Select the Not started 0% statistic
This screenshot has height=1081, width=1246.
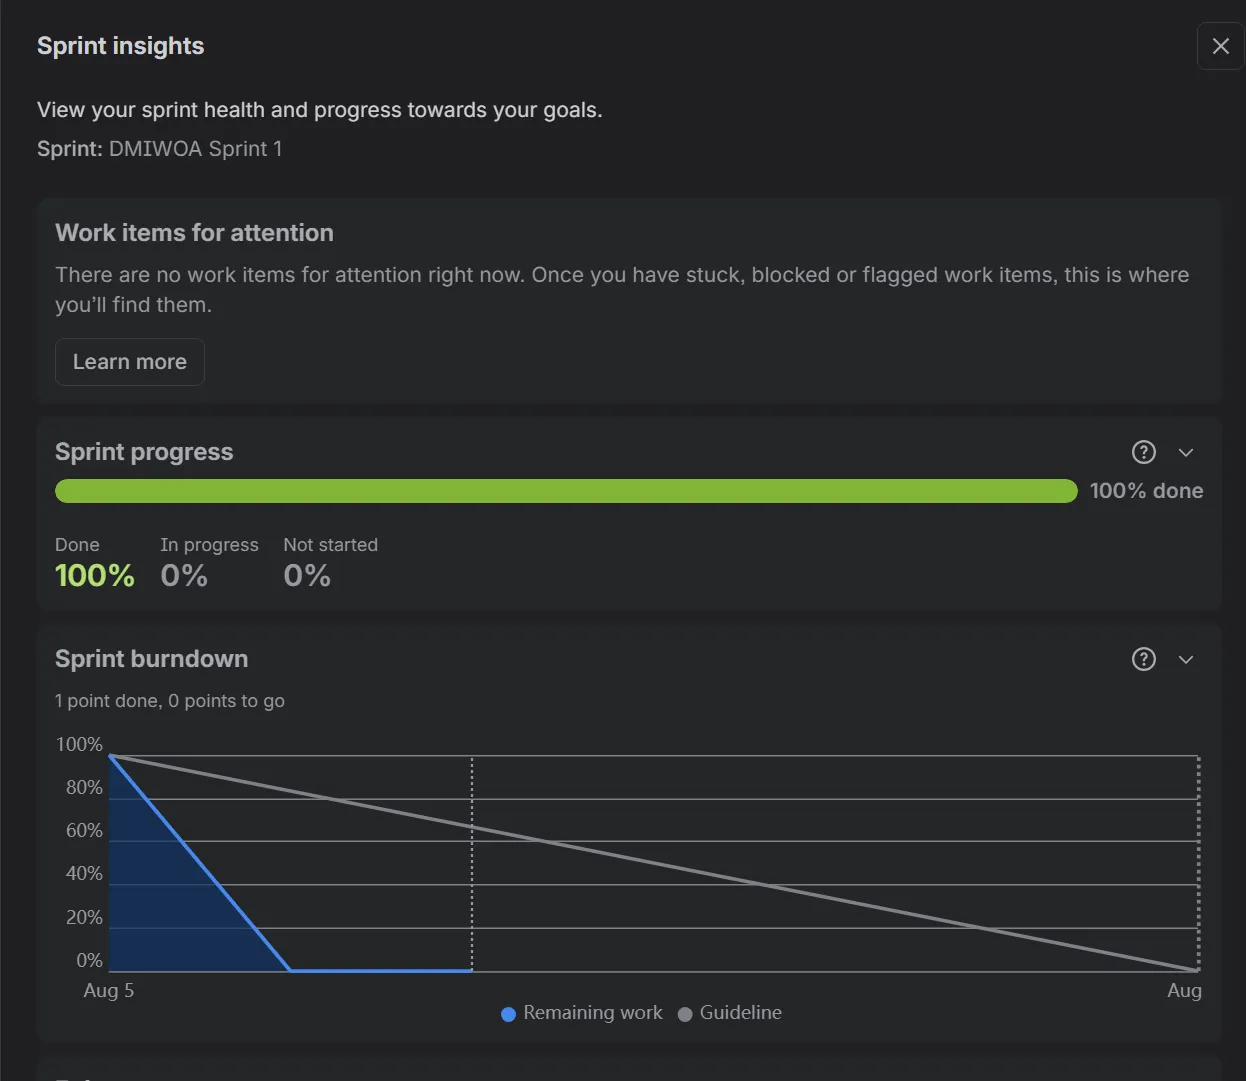(x=330, y=562)
